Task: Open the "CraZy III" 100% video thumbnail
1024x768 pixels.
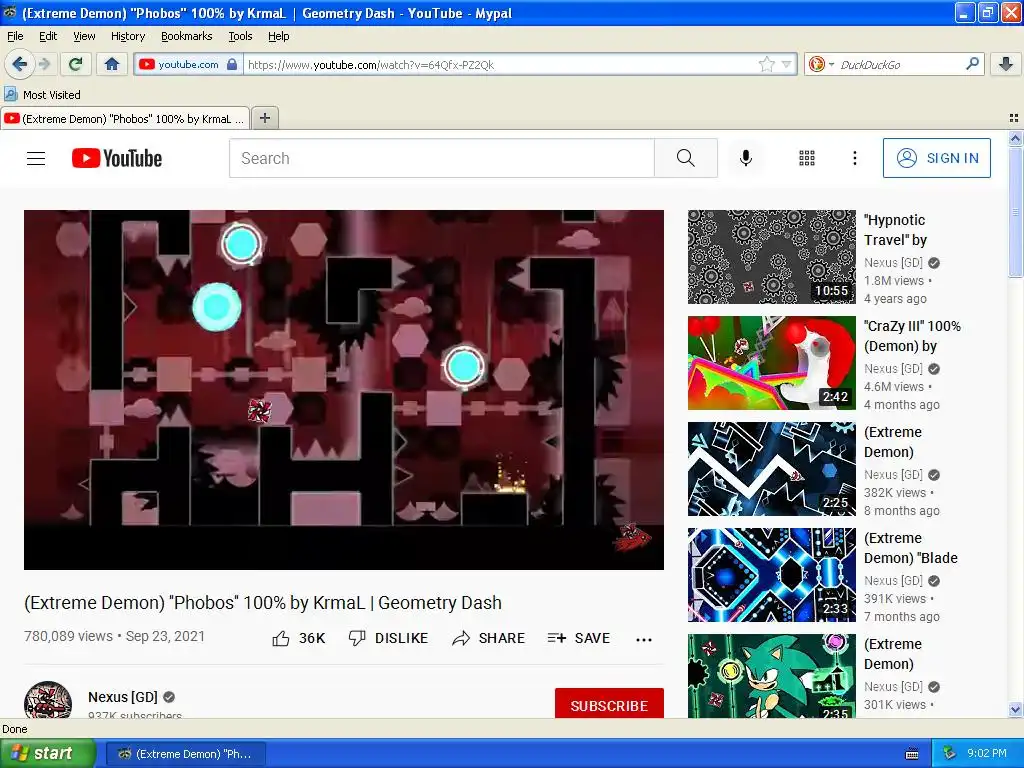Action: click(771, 362)
